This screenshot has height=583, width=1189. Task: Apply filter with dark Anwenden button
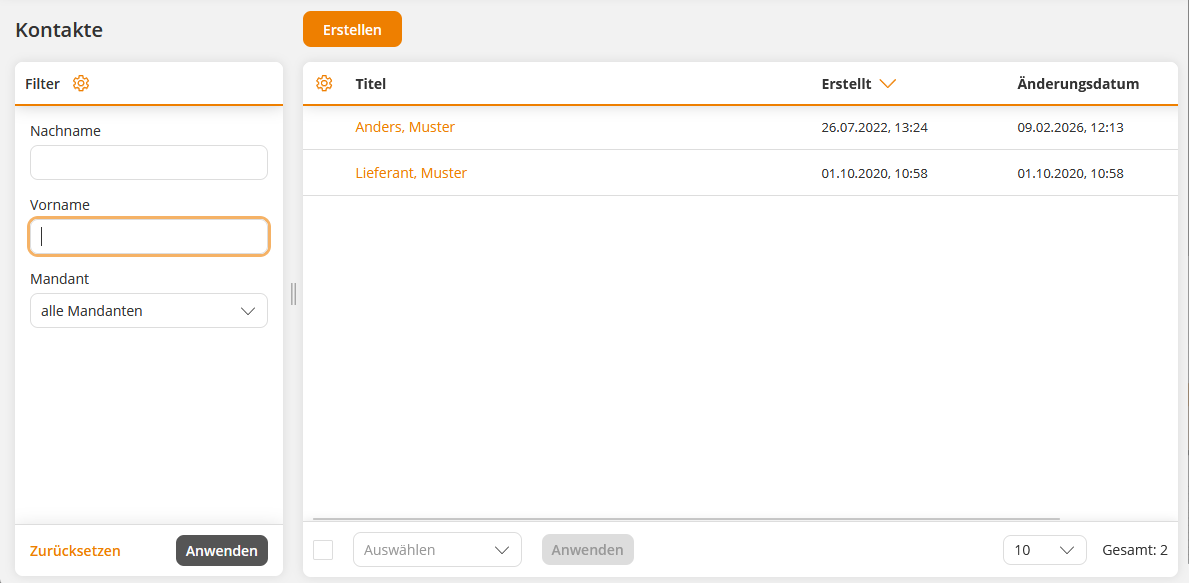point(222,551)
